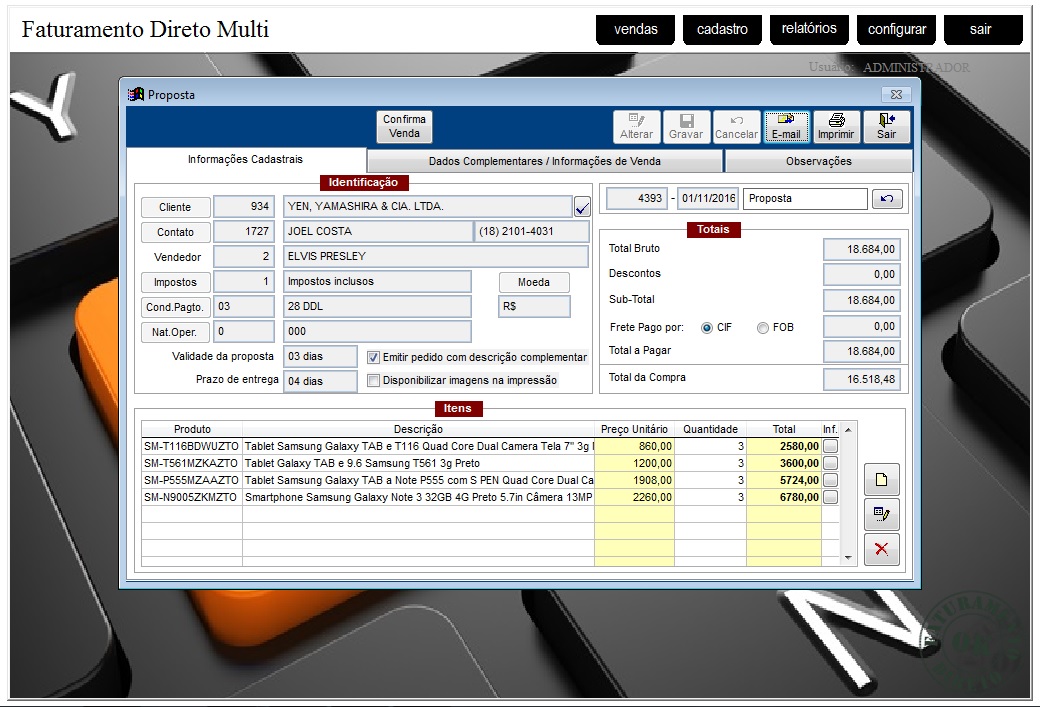Click the Cond.Pagto. lookup button
The width and height of the screenshot is (1040, 707).
tap(175, 307)
